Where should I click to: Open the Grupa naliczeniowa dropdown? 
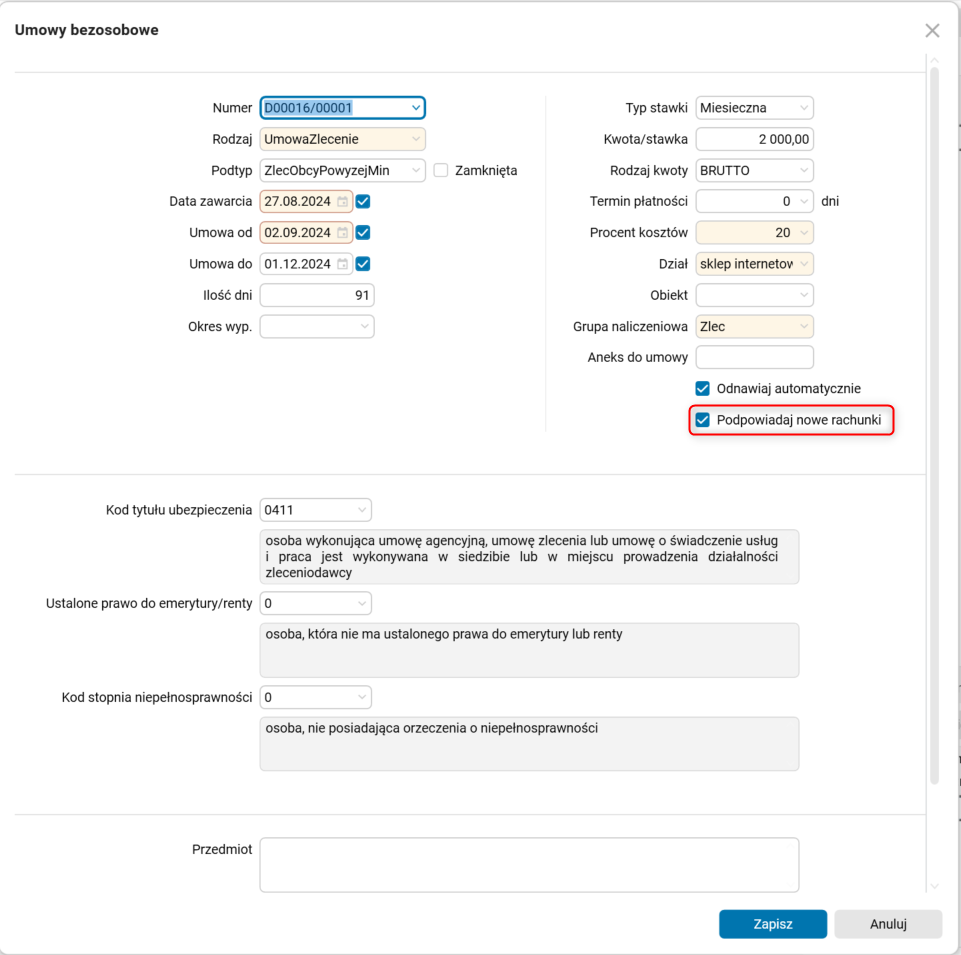click(x=803, y=326)
